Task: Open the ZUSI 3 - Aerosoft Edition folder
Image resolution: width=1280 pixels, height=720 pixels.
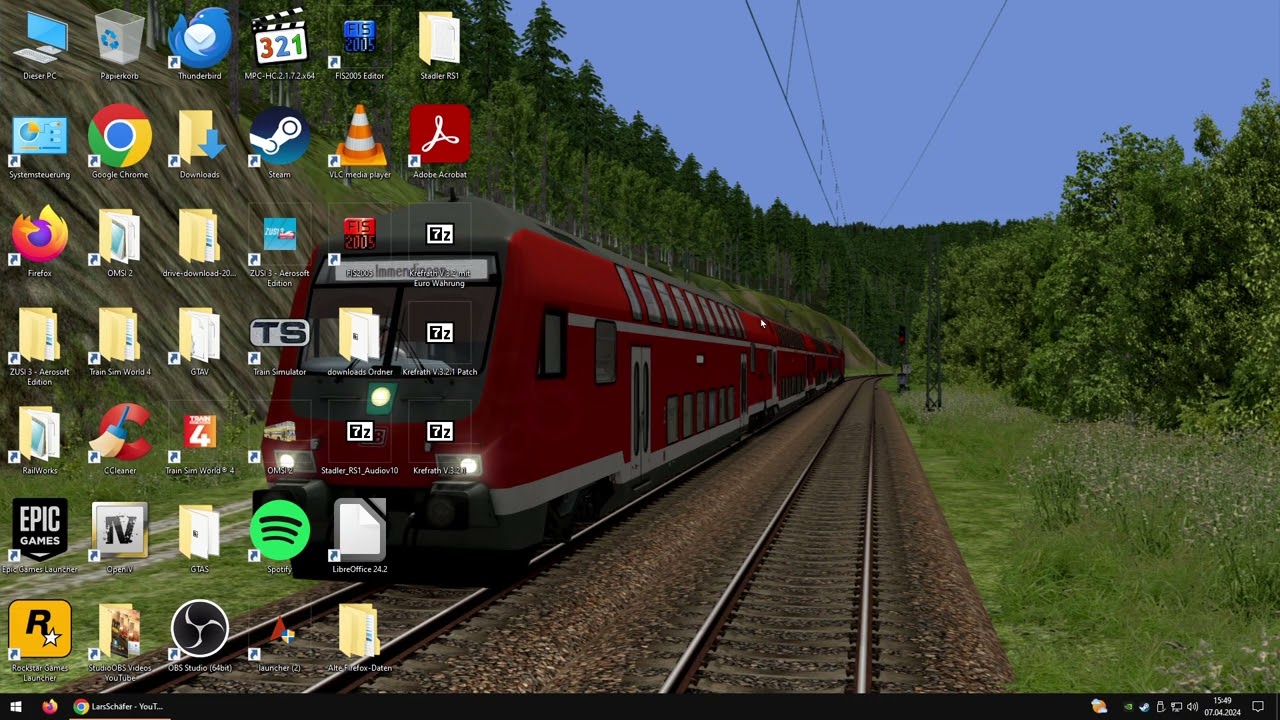Action: tap(40, 347)
